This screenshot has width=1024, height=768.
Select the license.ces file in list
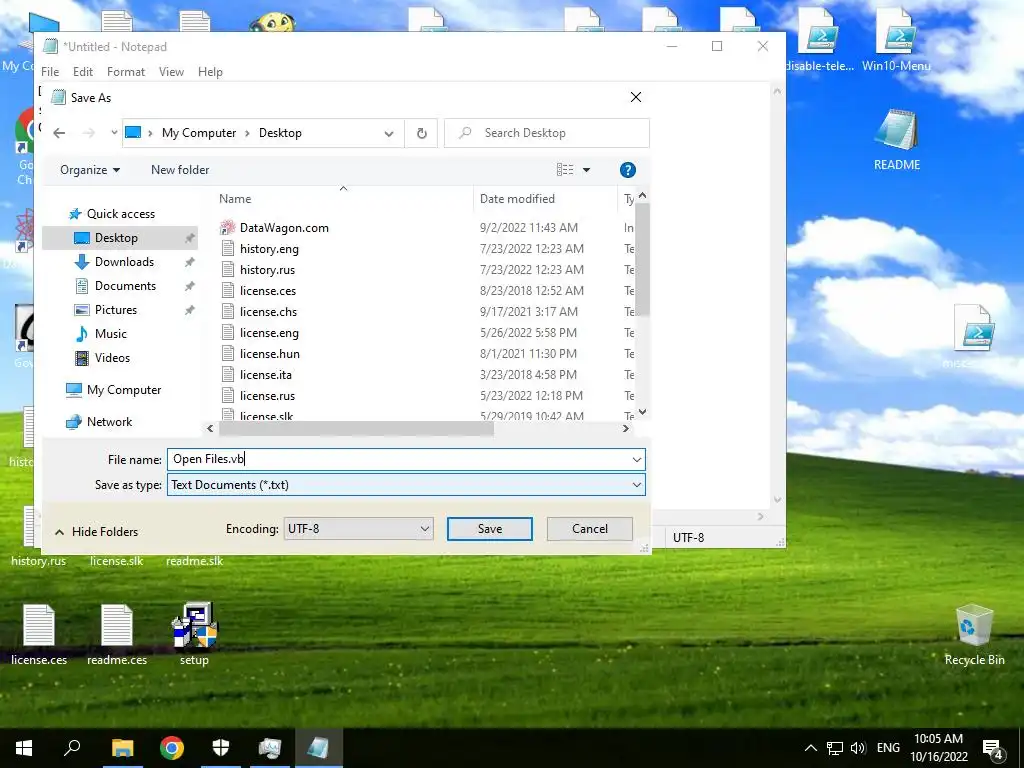tap(268, 291)
